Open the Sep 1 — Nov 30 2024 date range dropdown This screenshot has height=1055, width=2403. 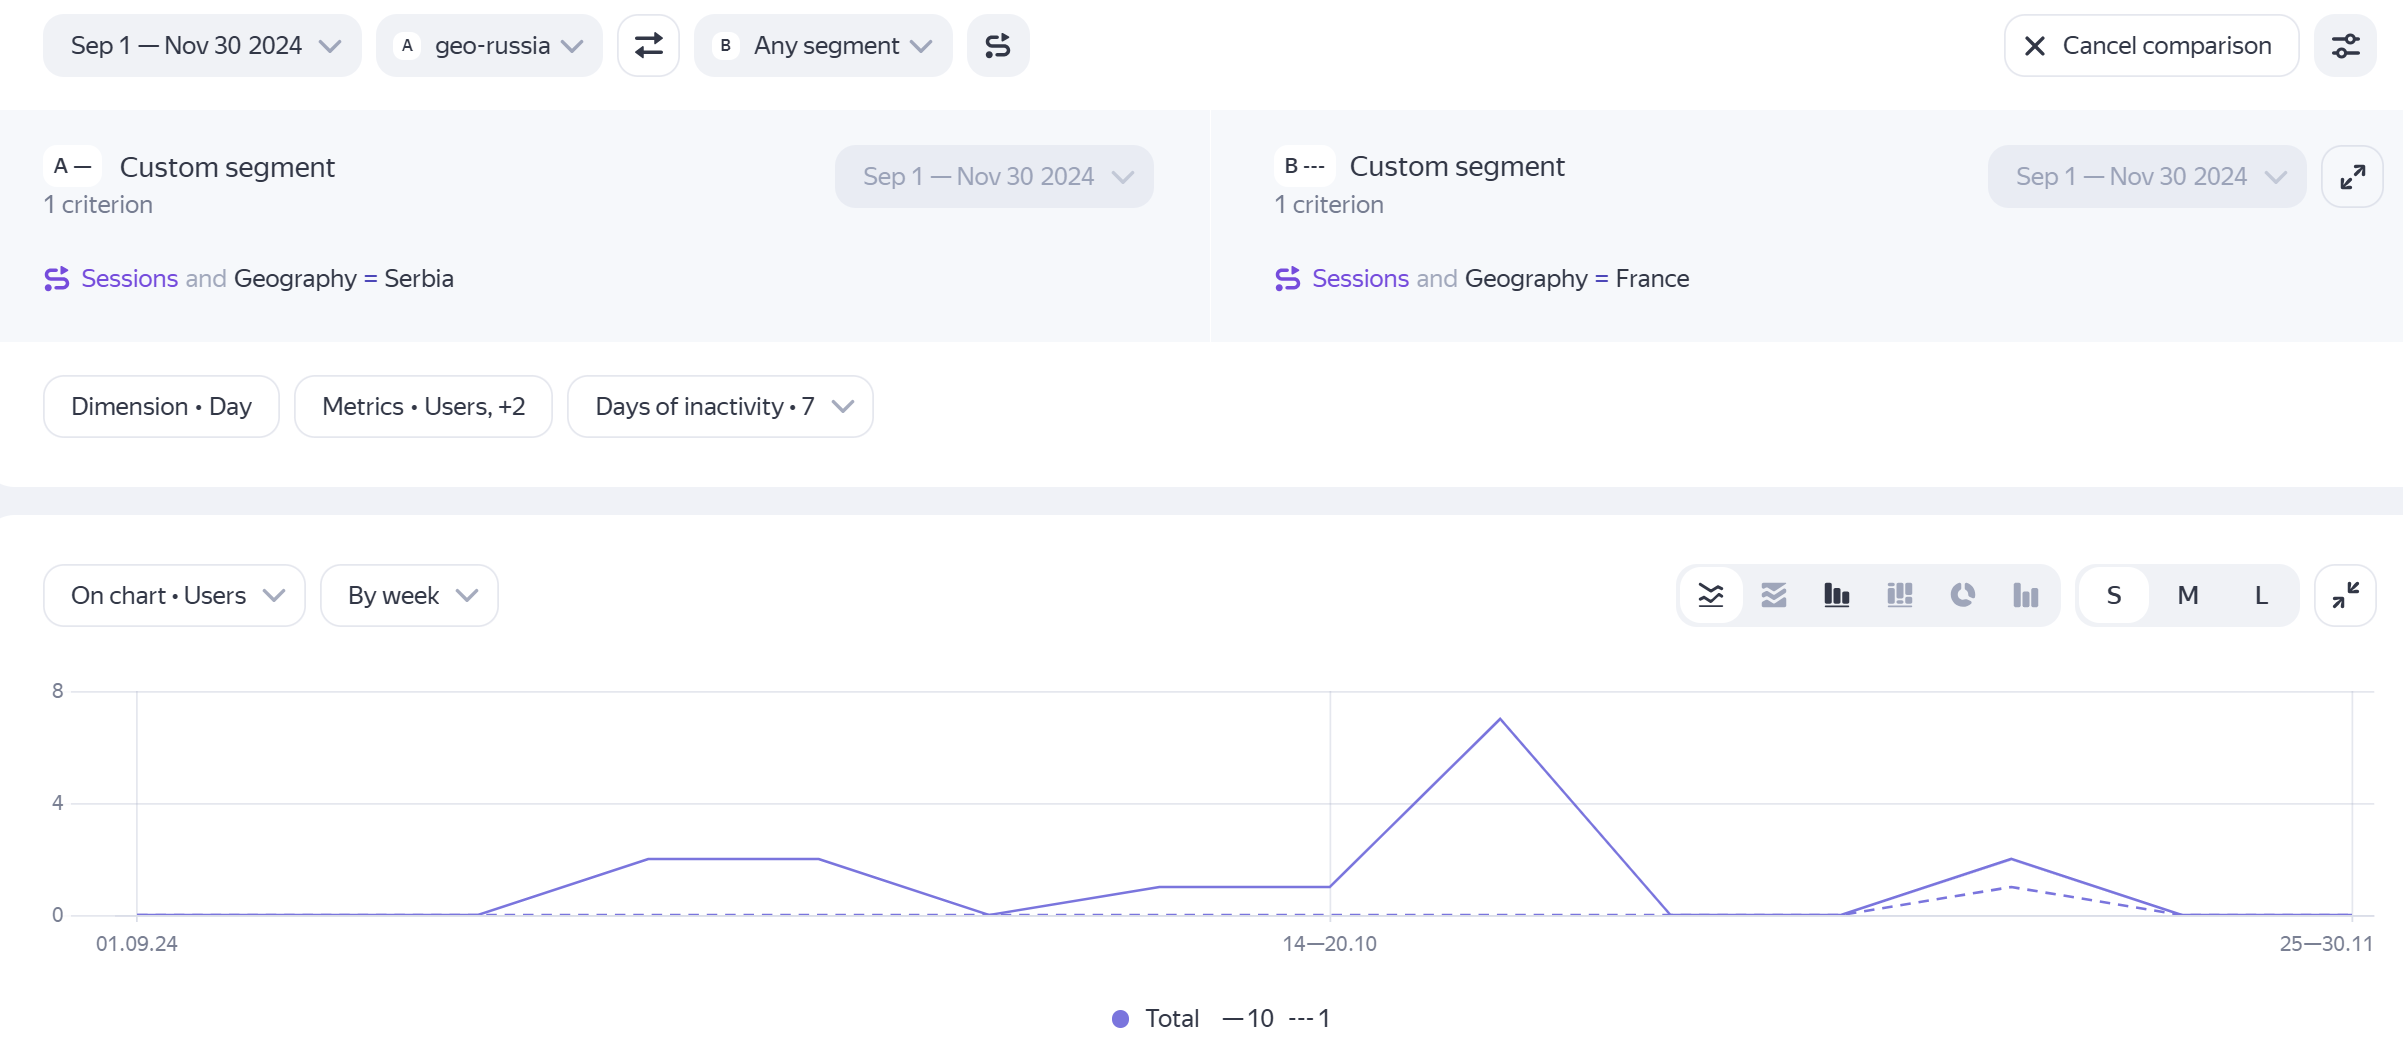(202, 46)
